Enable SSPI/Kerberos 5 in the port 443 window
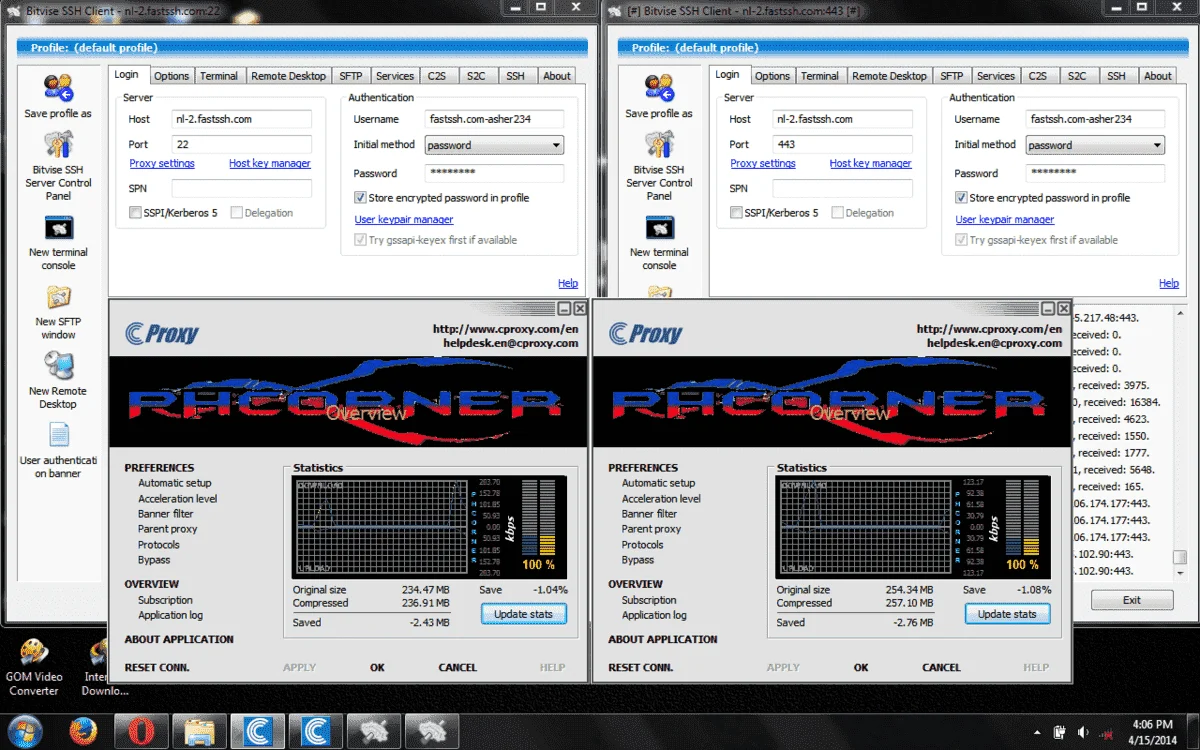The image size is (1200, 750). (736, 213)
